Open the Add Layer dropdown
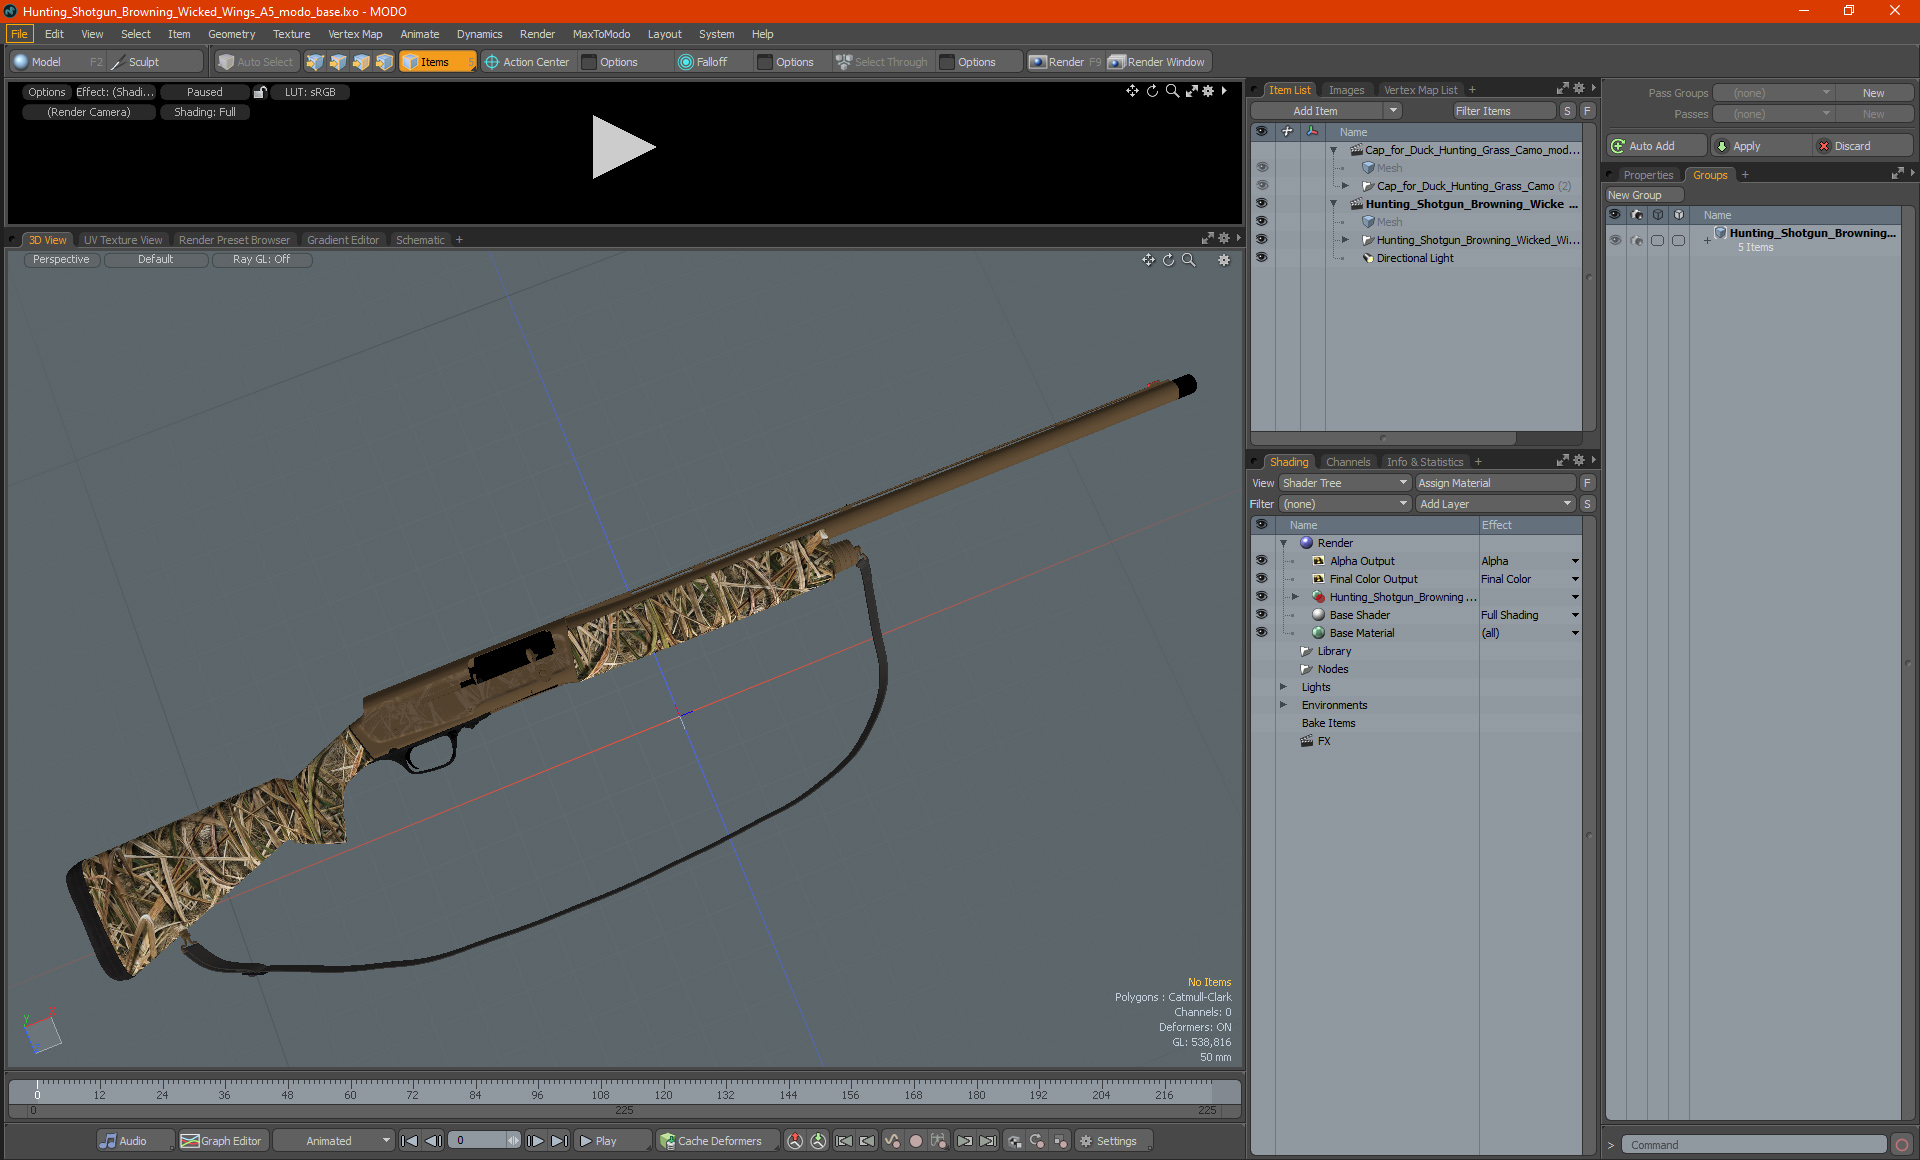The height and width of the screenshot is (1160, 1920). [1496, 504]
